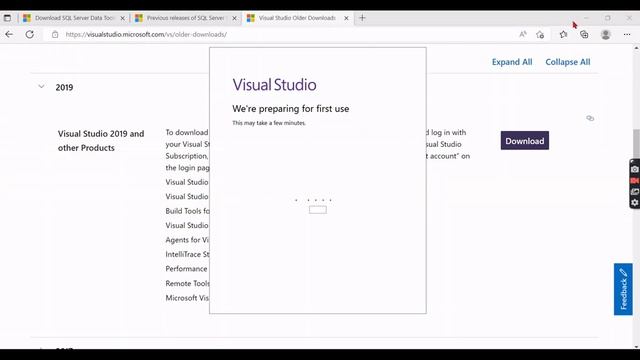
Task: Click the Microsoft Vis list entry
Action: (x=187, y=298)
